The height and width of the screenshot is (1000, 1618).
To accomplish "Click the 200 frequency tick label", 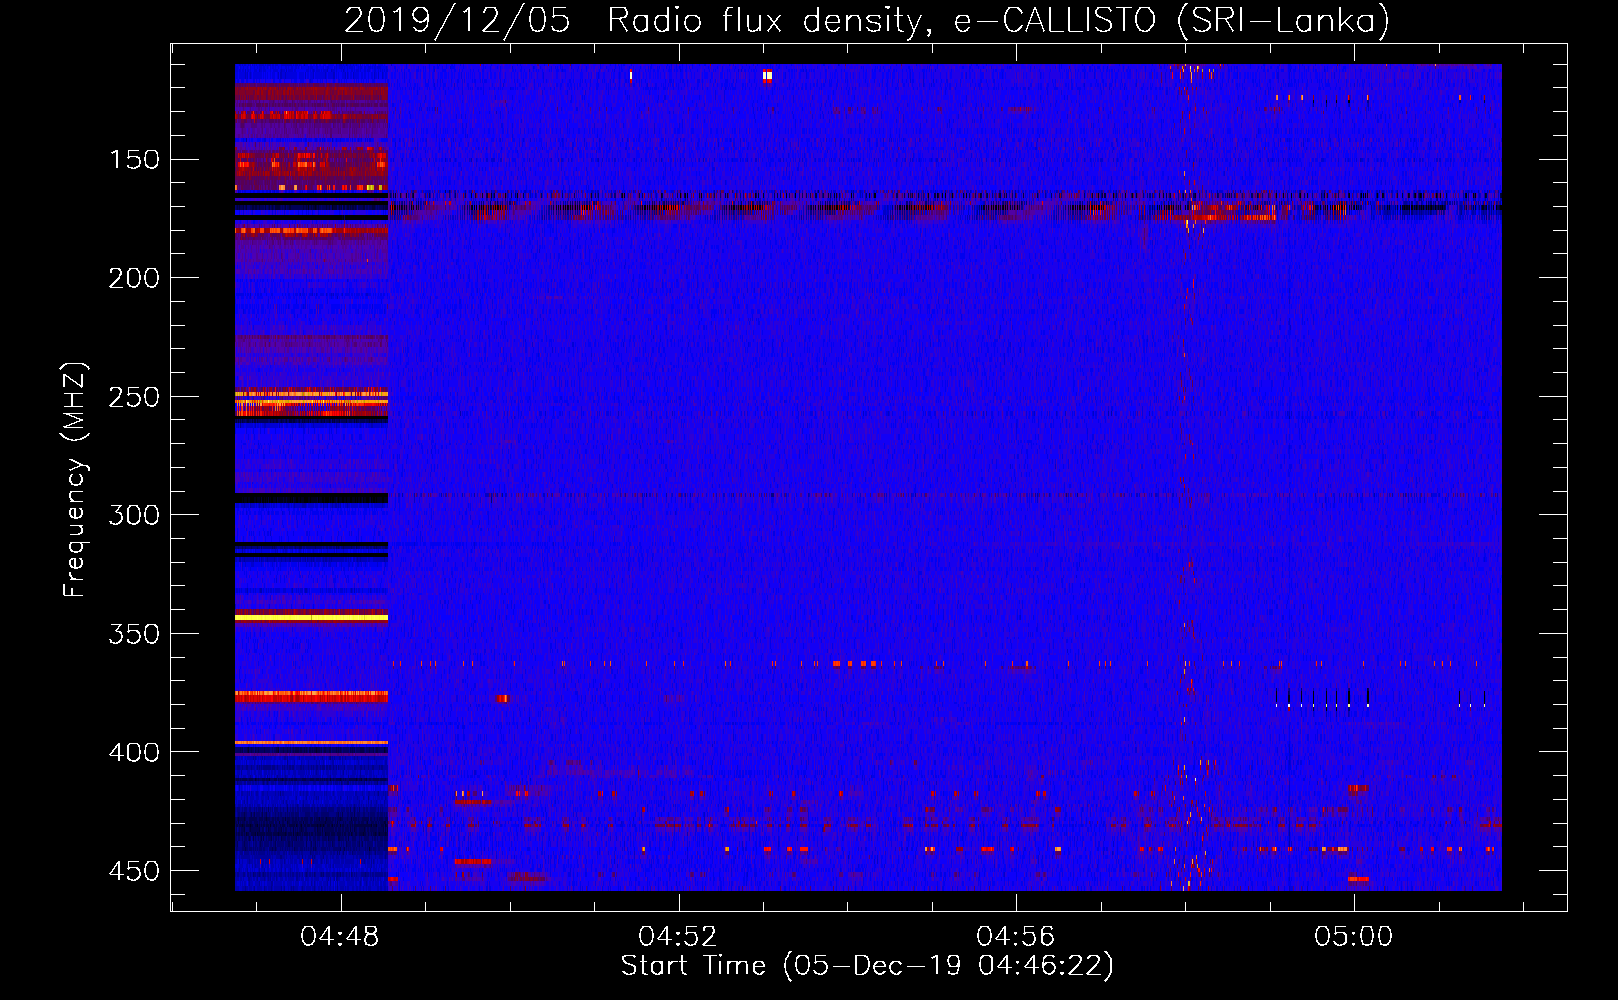I will click(134, 278).
